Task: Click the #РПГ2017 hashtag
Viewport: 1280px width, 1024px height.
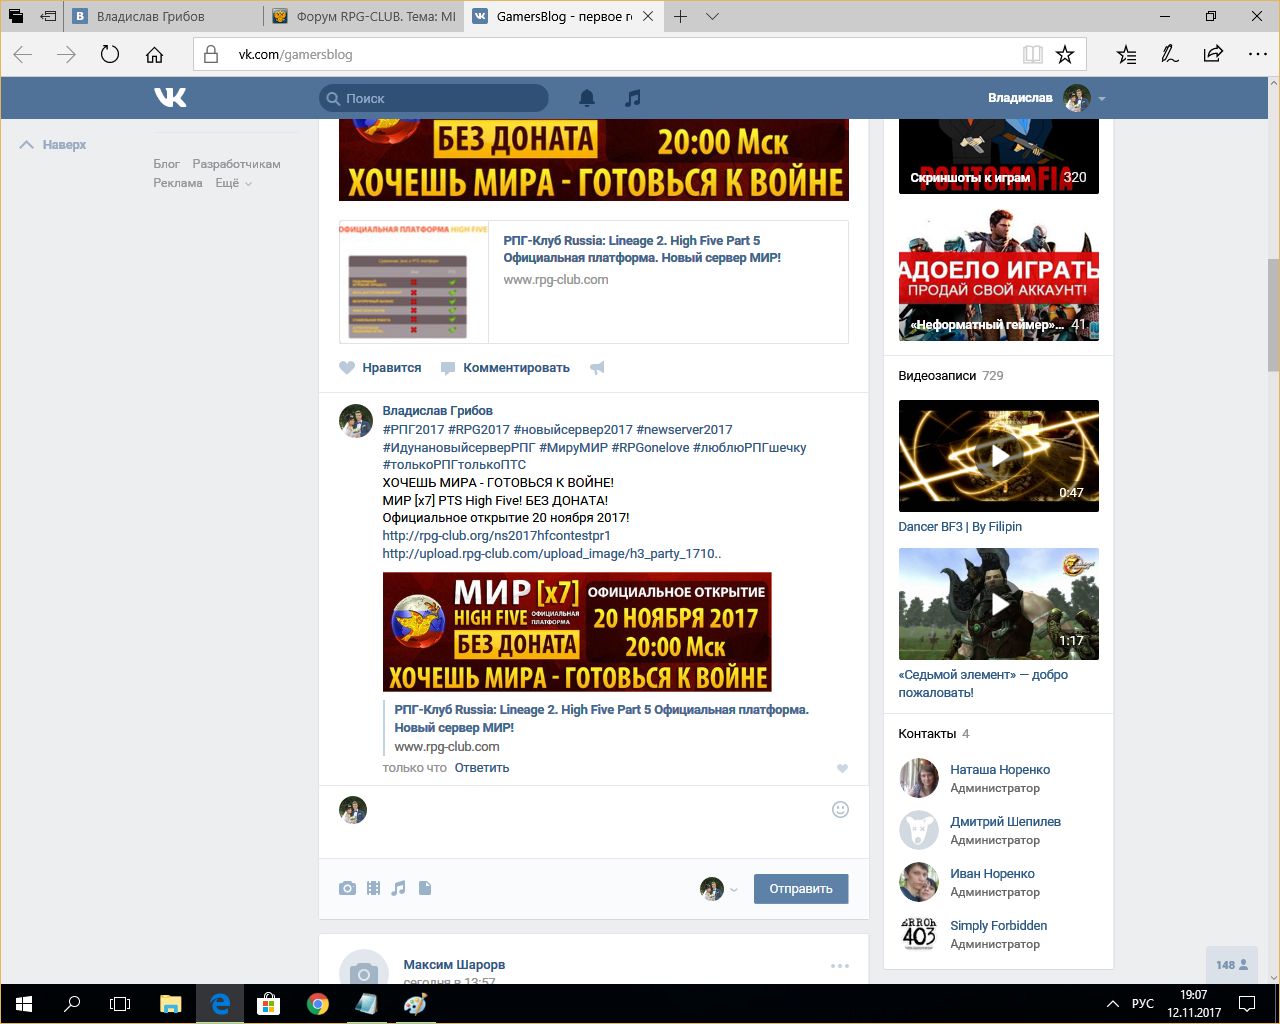Action: click(x=413, y=430)
